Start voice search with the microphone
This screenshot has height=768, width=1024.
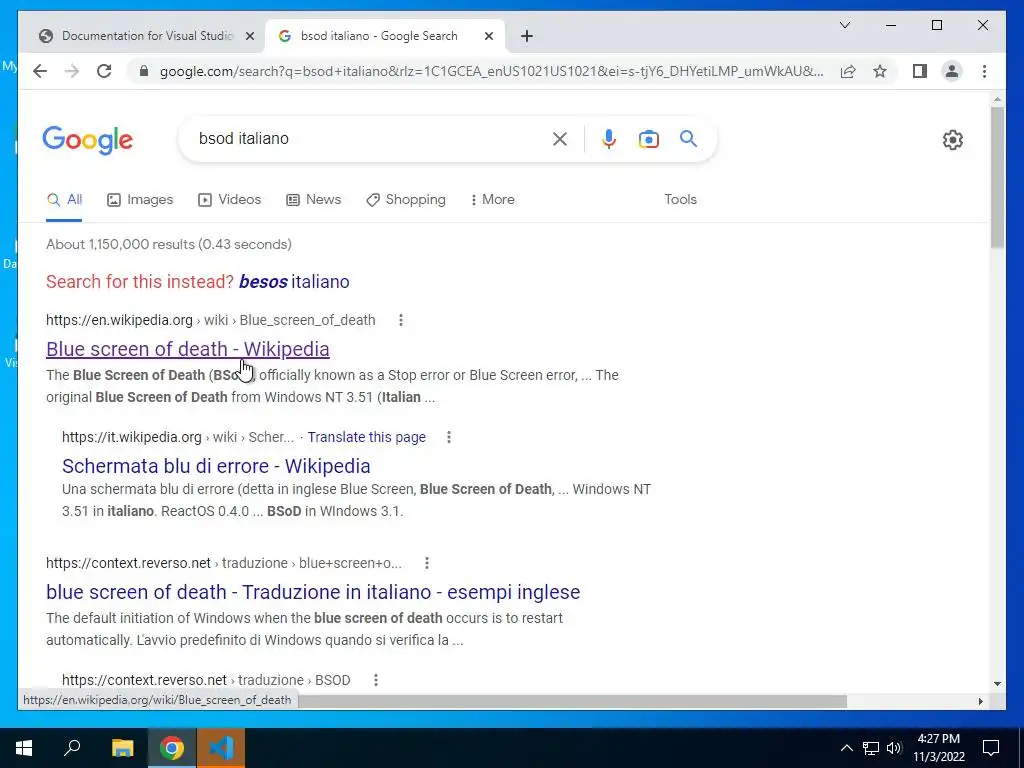(x=609, y=138)
